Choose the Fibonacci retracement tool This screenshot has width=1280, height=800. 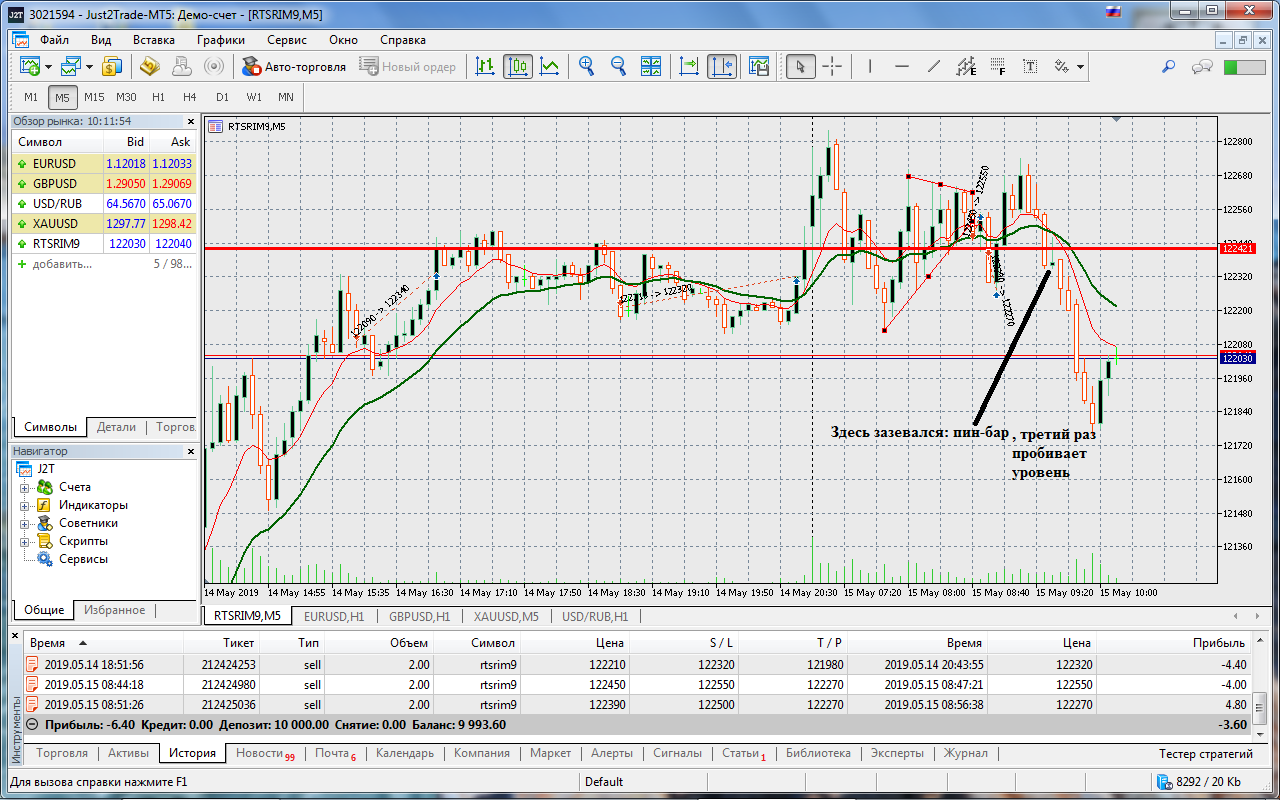pyautogui.click(x=998, y=67)
